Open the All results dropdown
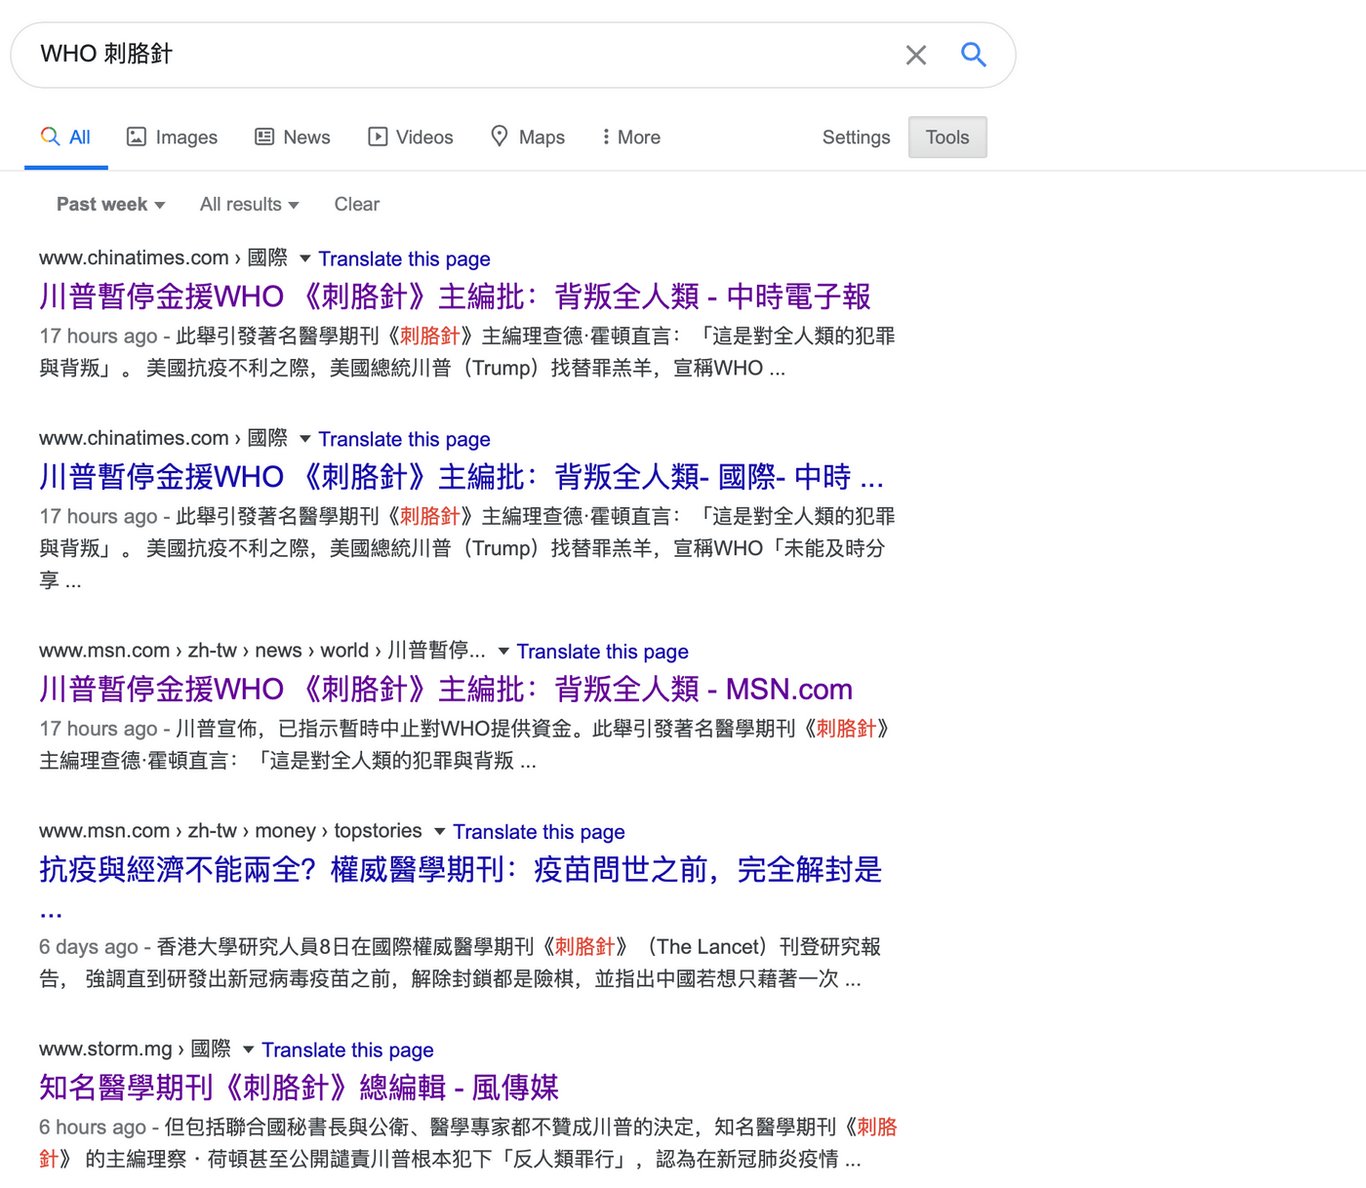Viewport: 1366px width, 1188px height. (249, 204)
